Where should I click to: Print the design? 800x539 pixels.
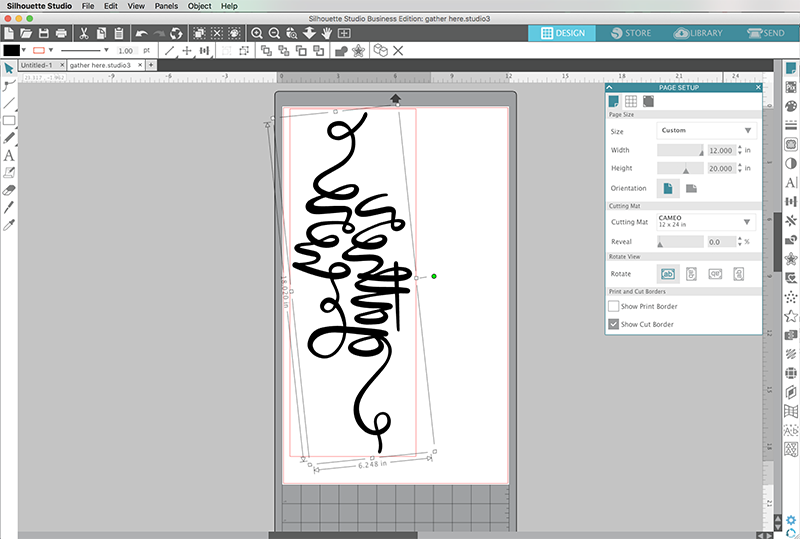tap(61, 33)
